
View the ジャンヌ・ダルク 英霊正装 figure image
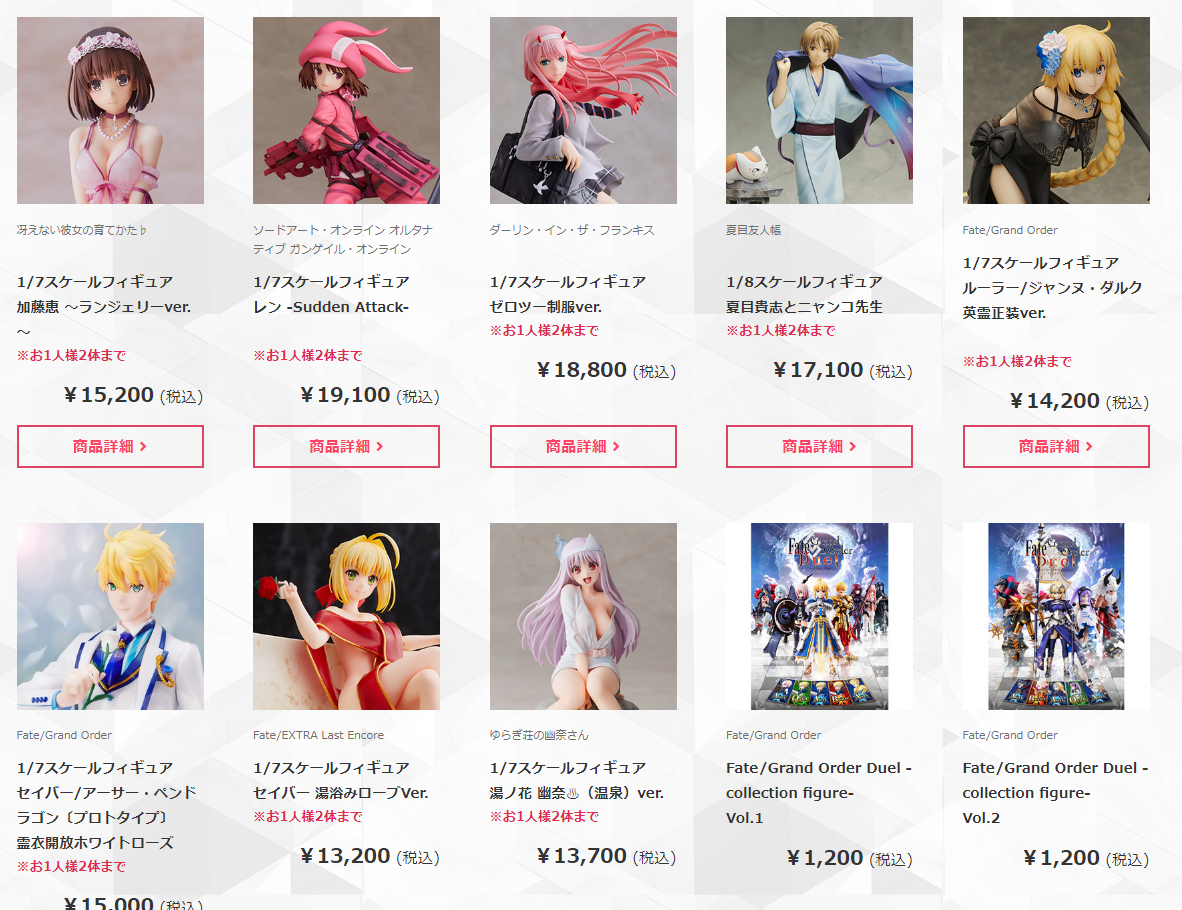click(1055, 111)
